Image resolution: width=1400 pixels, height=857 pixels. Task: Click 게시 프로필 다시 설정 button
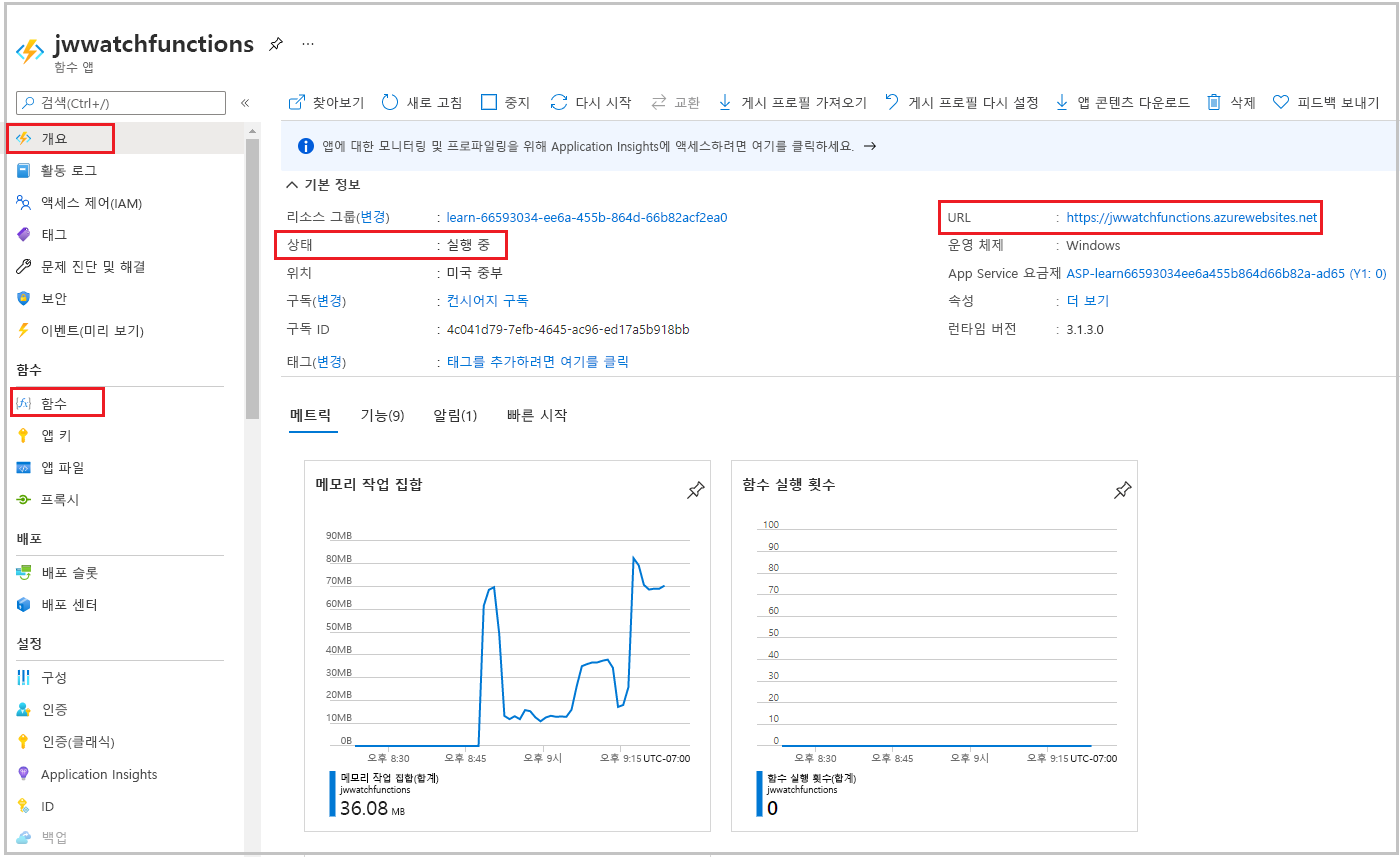coord(962,103)
